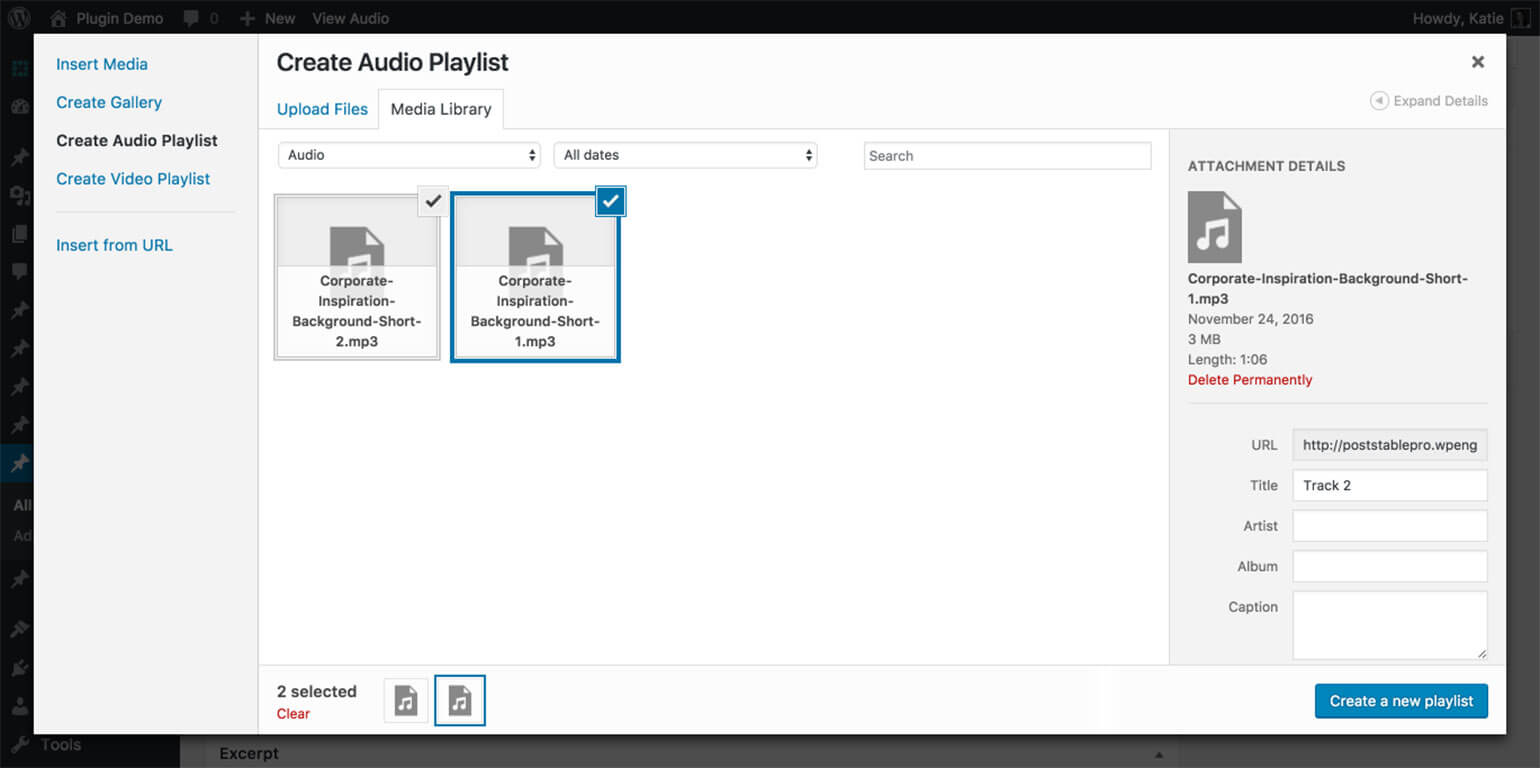Open the All dates filter dropdown
The width and height of the screenshot is (1540, 768).
685,155
